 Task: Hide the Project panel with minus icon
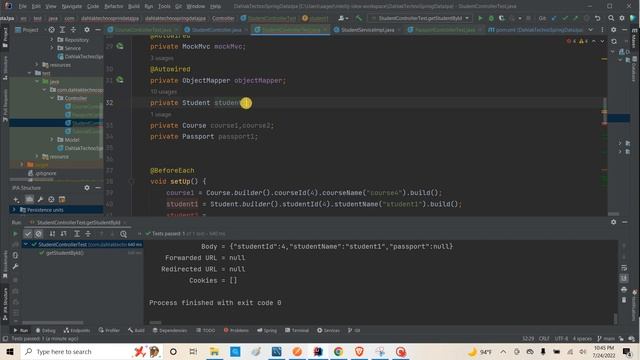tap(98, 30)
